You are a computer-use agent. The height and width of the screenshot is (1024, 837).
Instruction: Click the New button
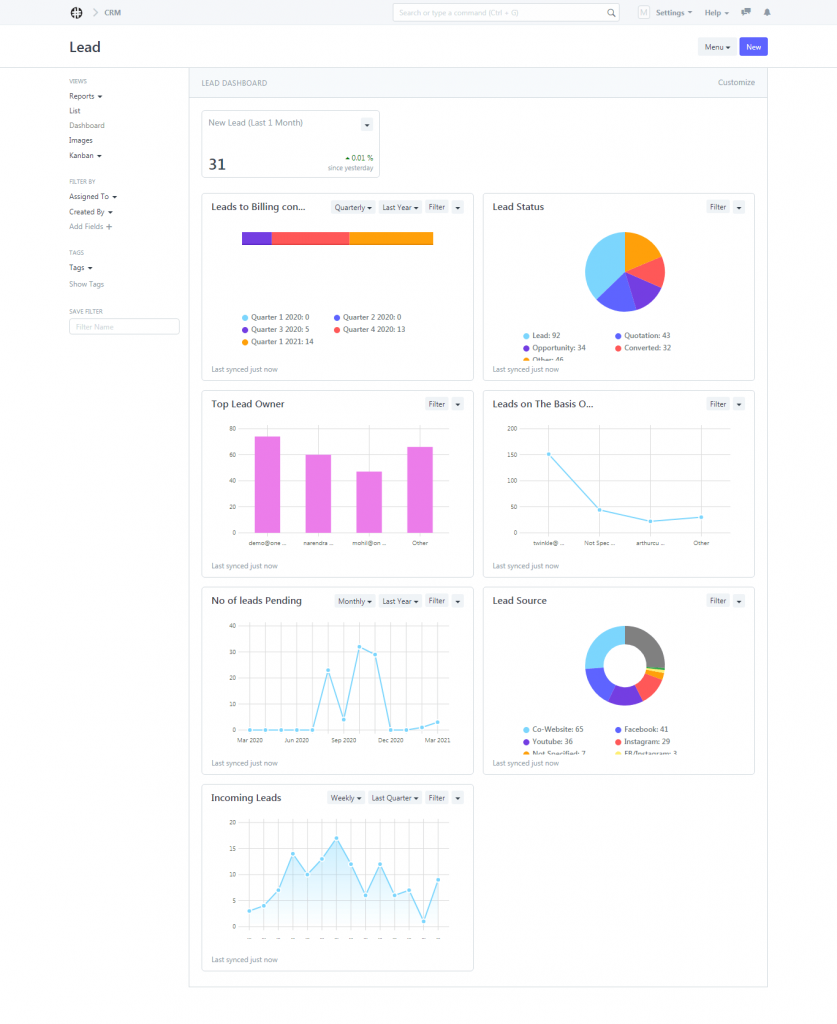[753, 47]
